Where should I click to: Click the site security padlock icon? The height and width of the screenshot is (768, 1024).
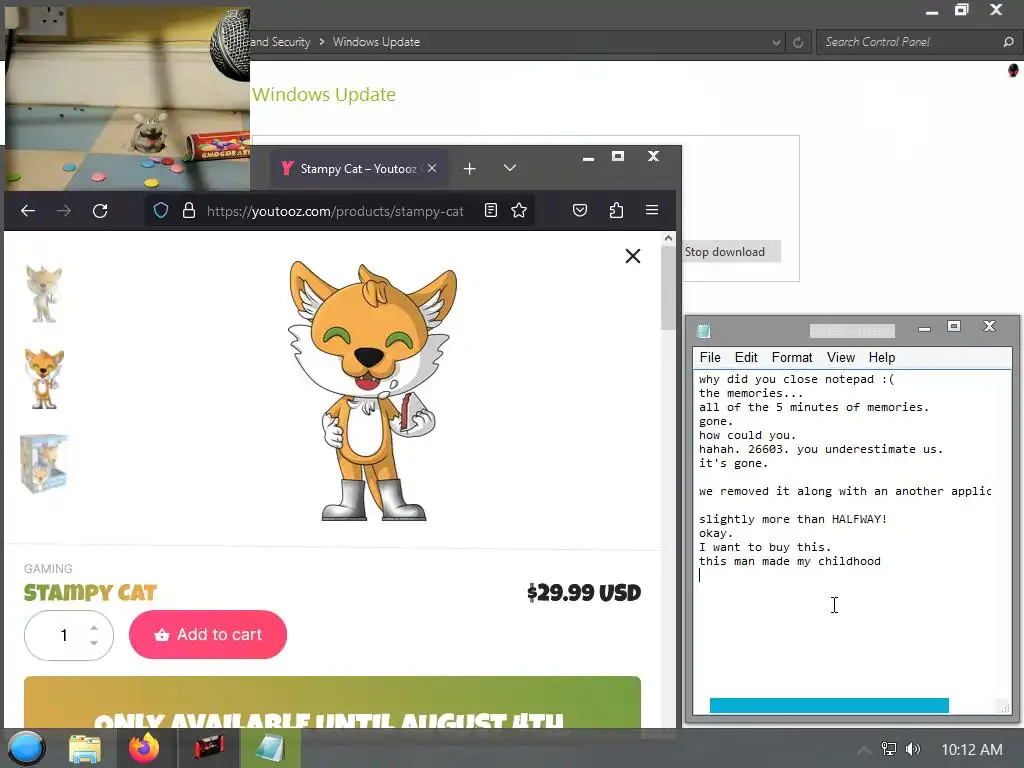pyautogui.click(x=189, y=210)
